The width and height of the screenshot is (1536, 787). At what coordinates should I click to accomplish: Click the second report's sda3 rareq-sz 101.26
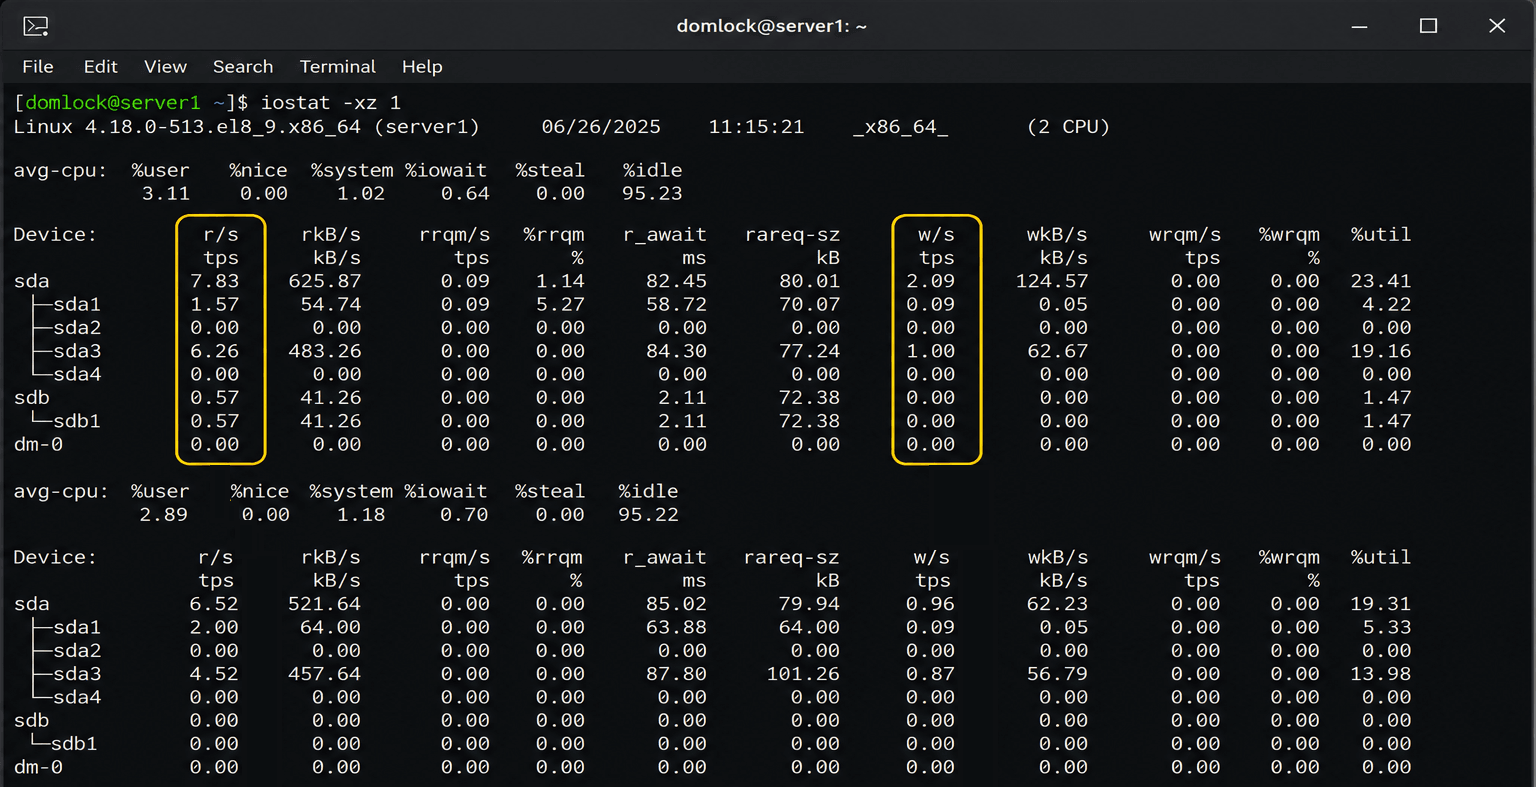point(804,675)
